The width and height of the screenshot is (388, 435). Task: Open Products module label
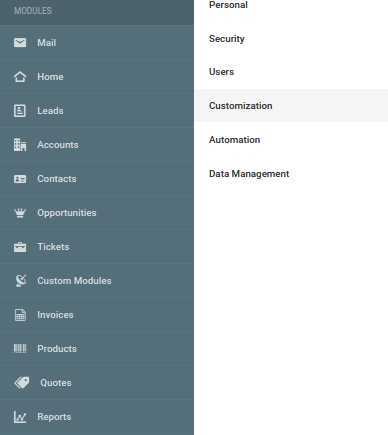click(57, 349)
